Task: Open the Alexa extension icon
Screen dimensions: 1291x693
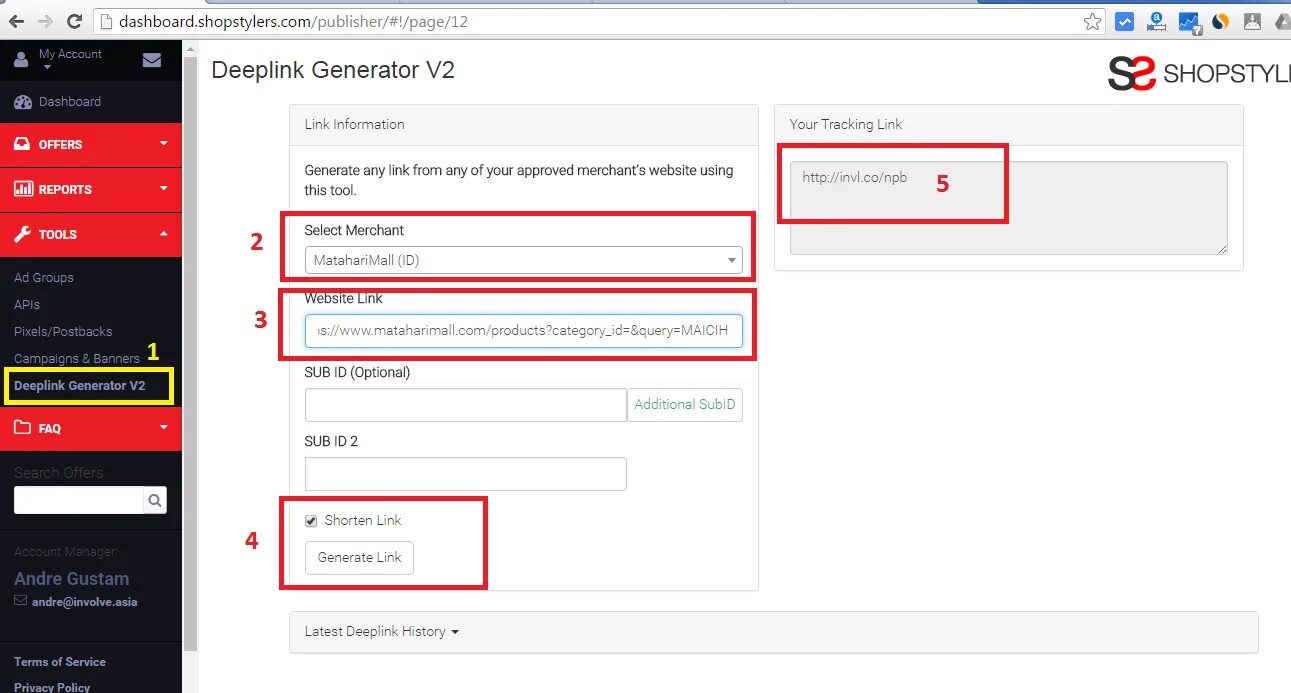Action: (1156, 21)
